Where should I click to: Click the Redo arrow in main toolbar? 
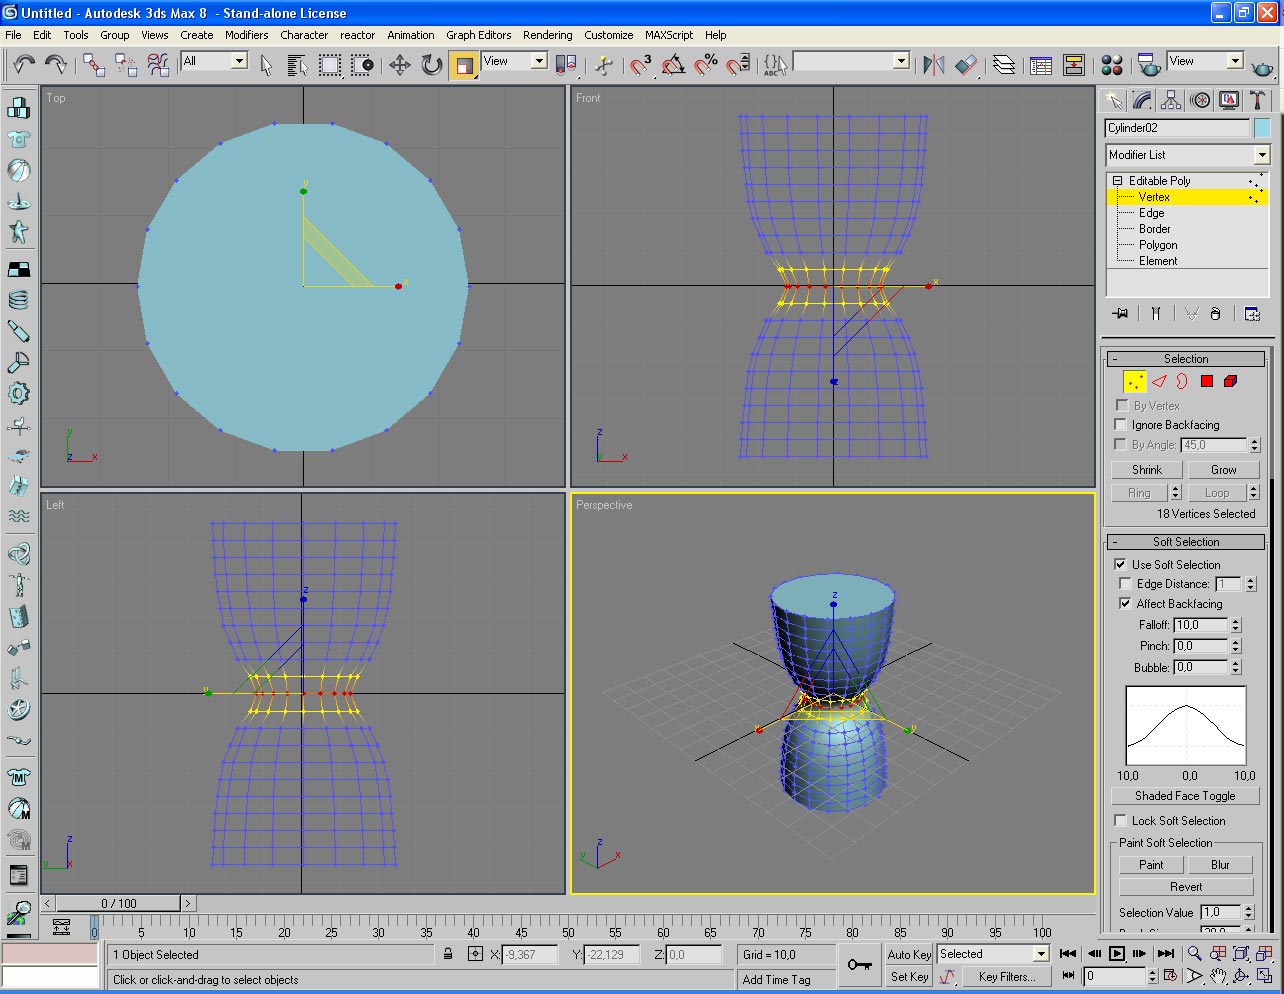click(x=56, y=65)
